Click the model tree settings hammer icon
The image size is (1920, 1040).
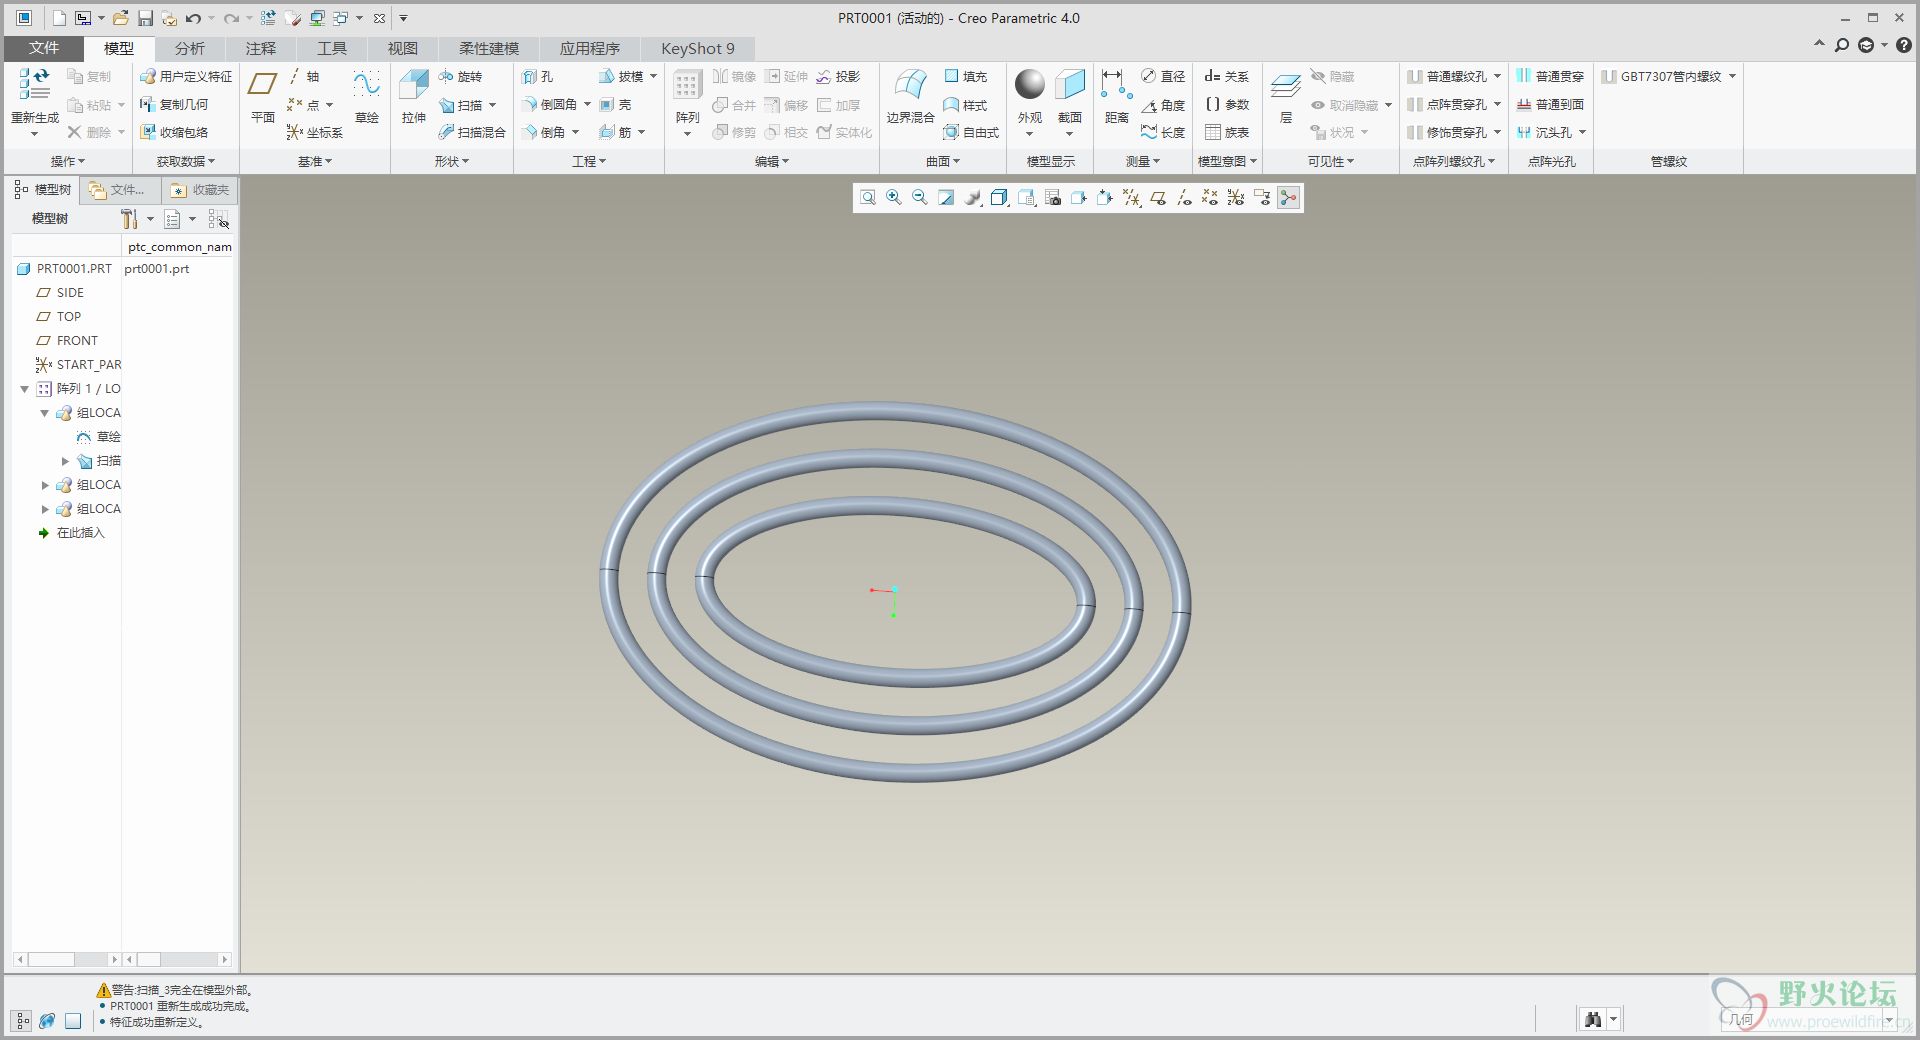click(x=129, y=219)
